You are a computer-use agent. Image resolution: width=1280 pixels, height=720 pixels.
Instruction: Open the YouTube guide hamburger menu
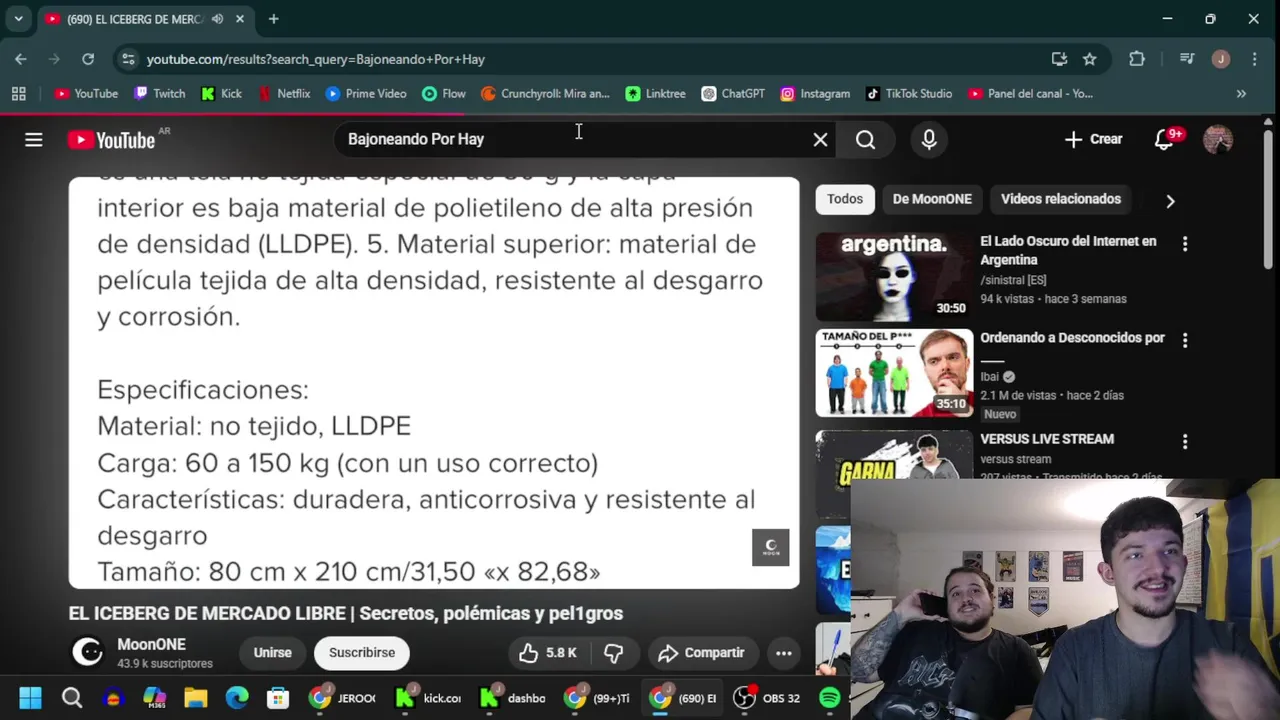pyautogui.click(x=34, y=140)
